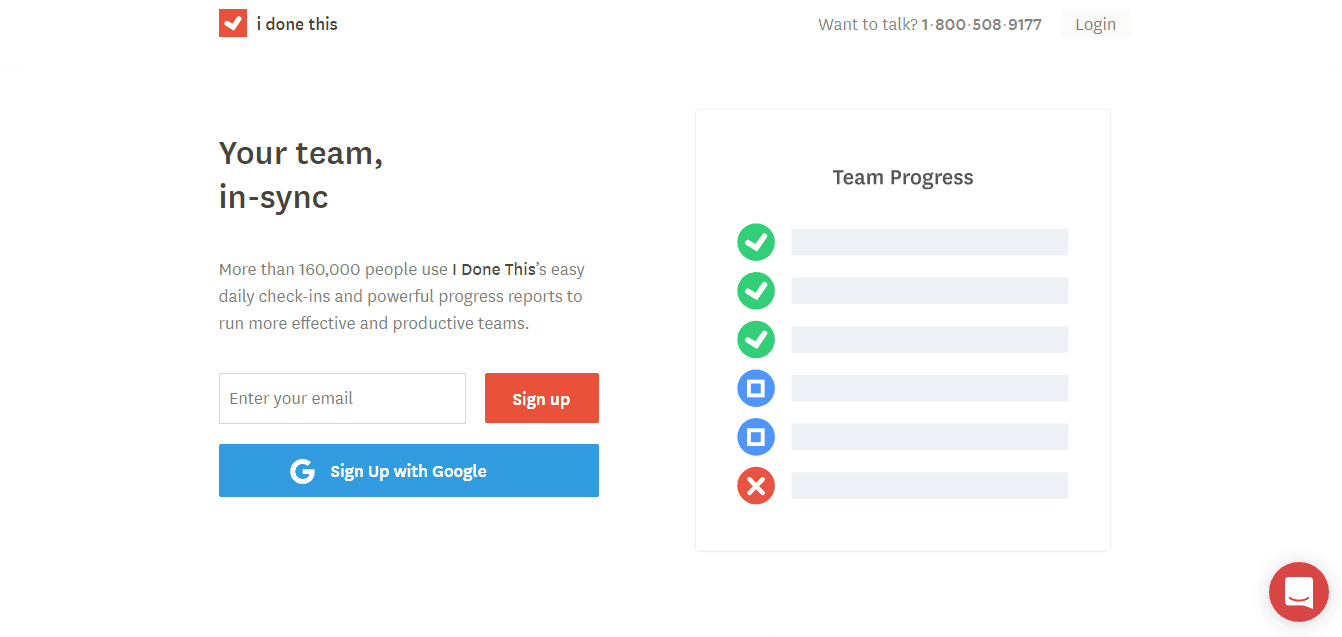Viewport: 1342px width, 637px height.
Task: Focus the Enter your email field
Action: click(342, 398)
